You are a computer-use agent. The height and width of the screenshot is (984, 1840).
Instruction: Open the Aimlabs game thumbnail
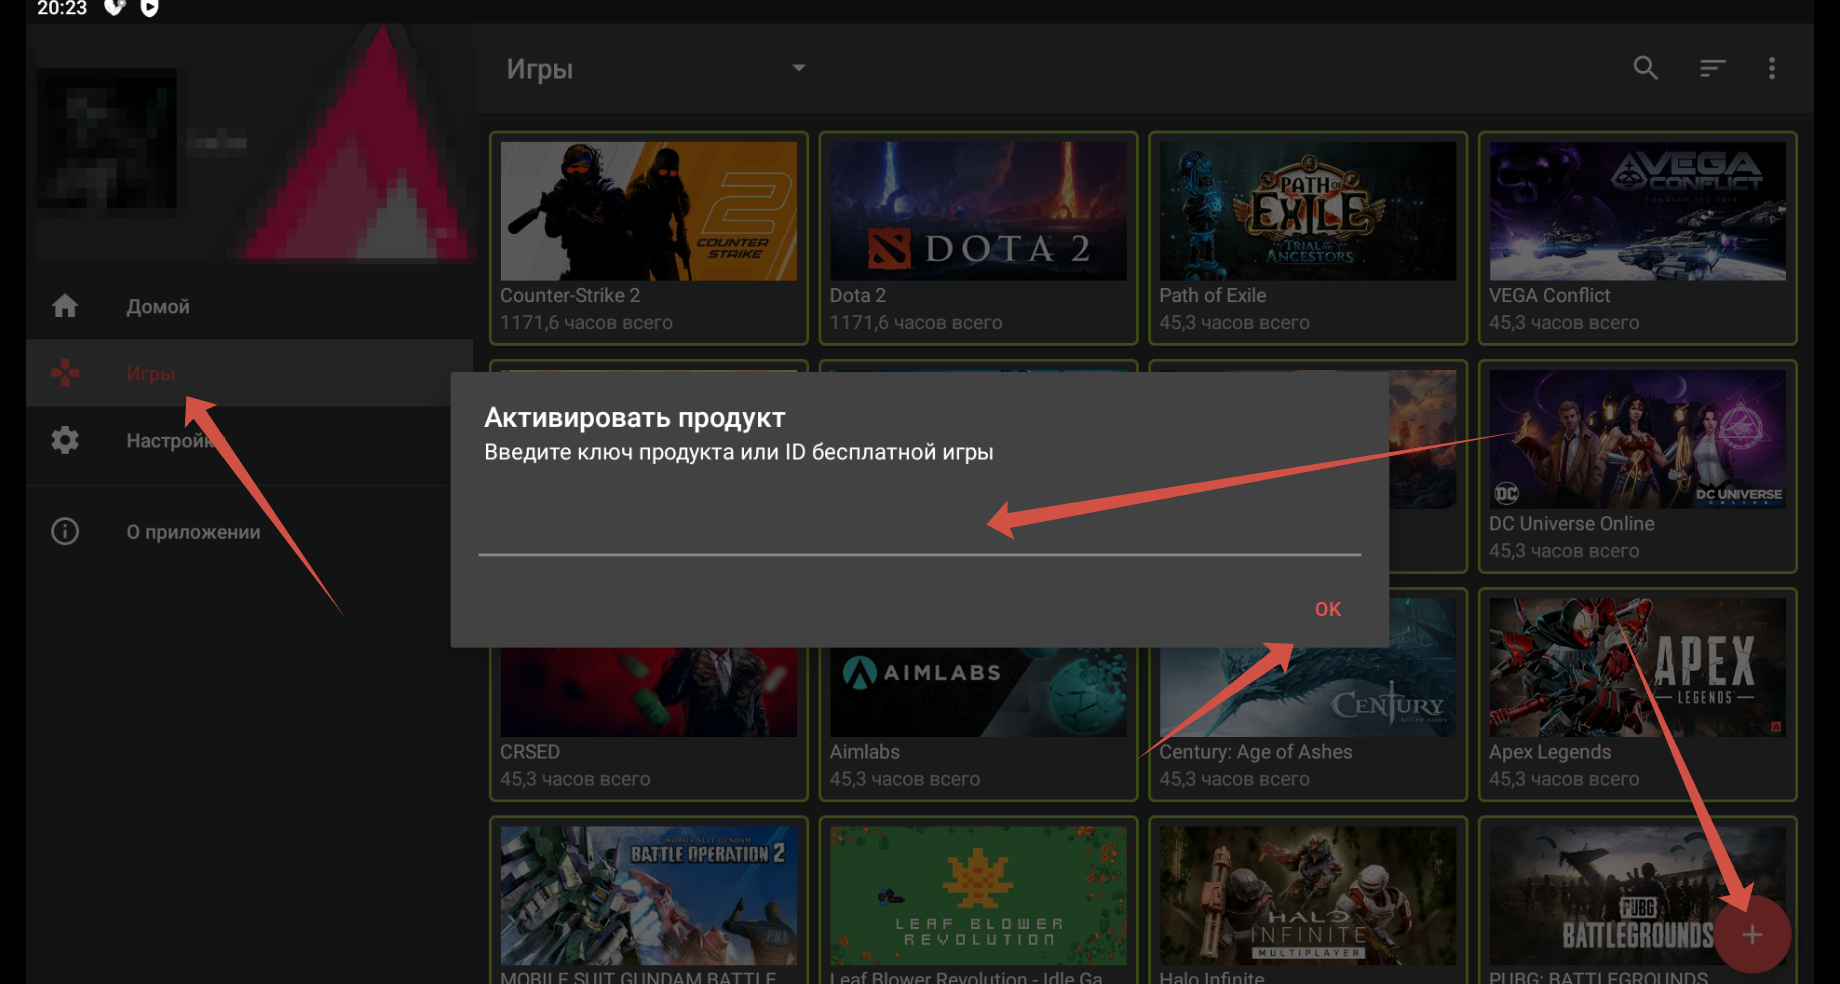tap(978, 692)
